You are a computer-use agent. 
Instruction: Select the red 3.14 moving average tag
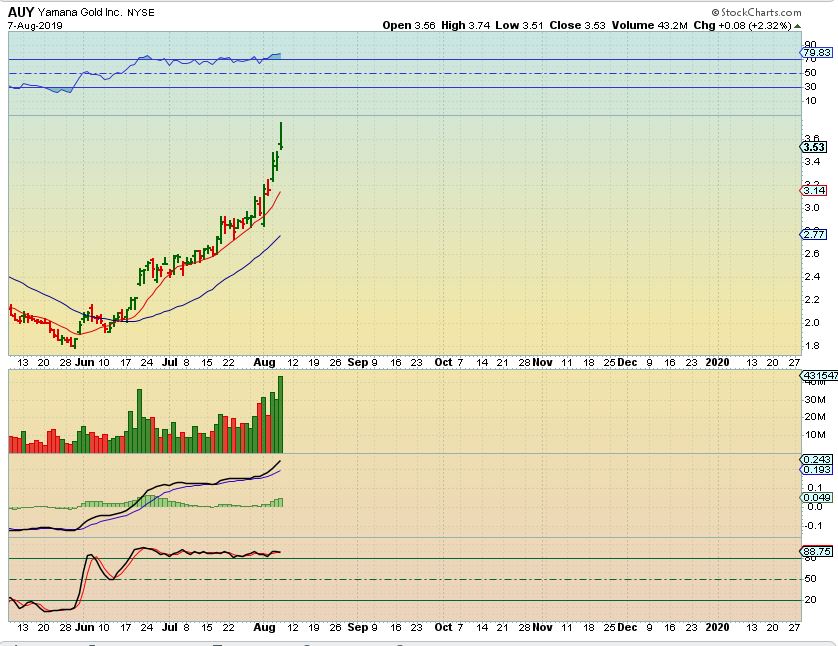pos(813,190)
